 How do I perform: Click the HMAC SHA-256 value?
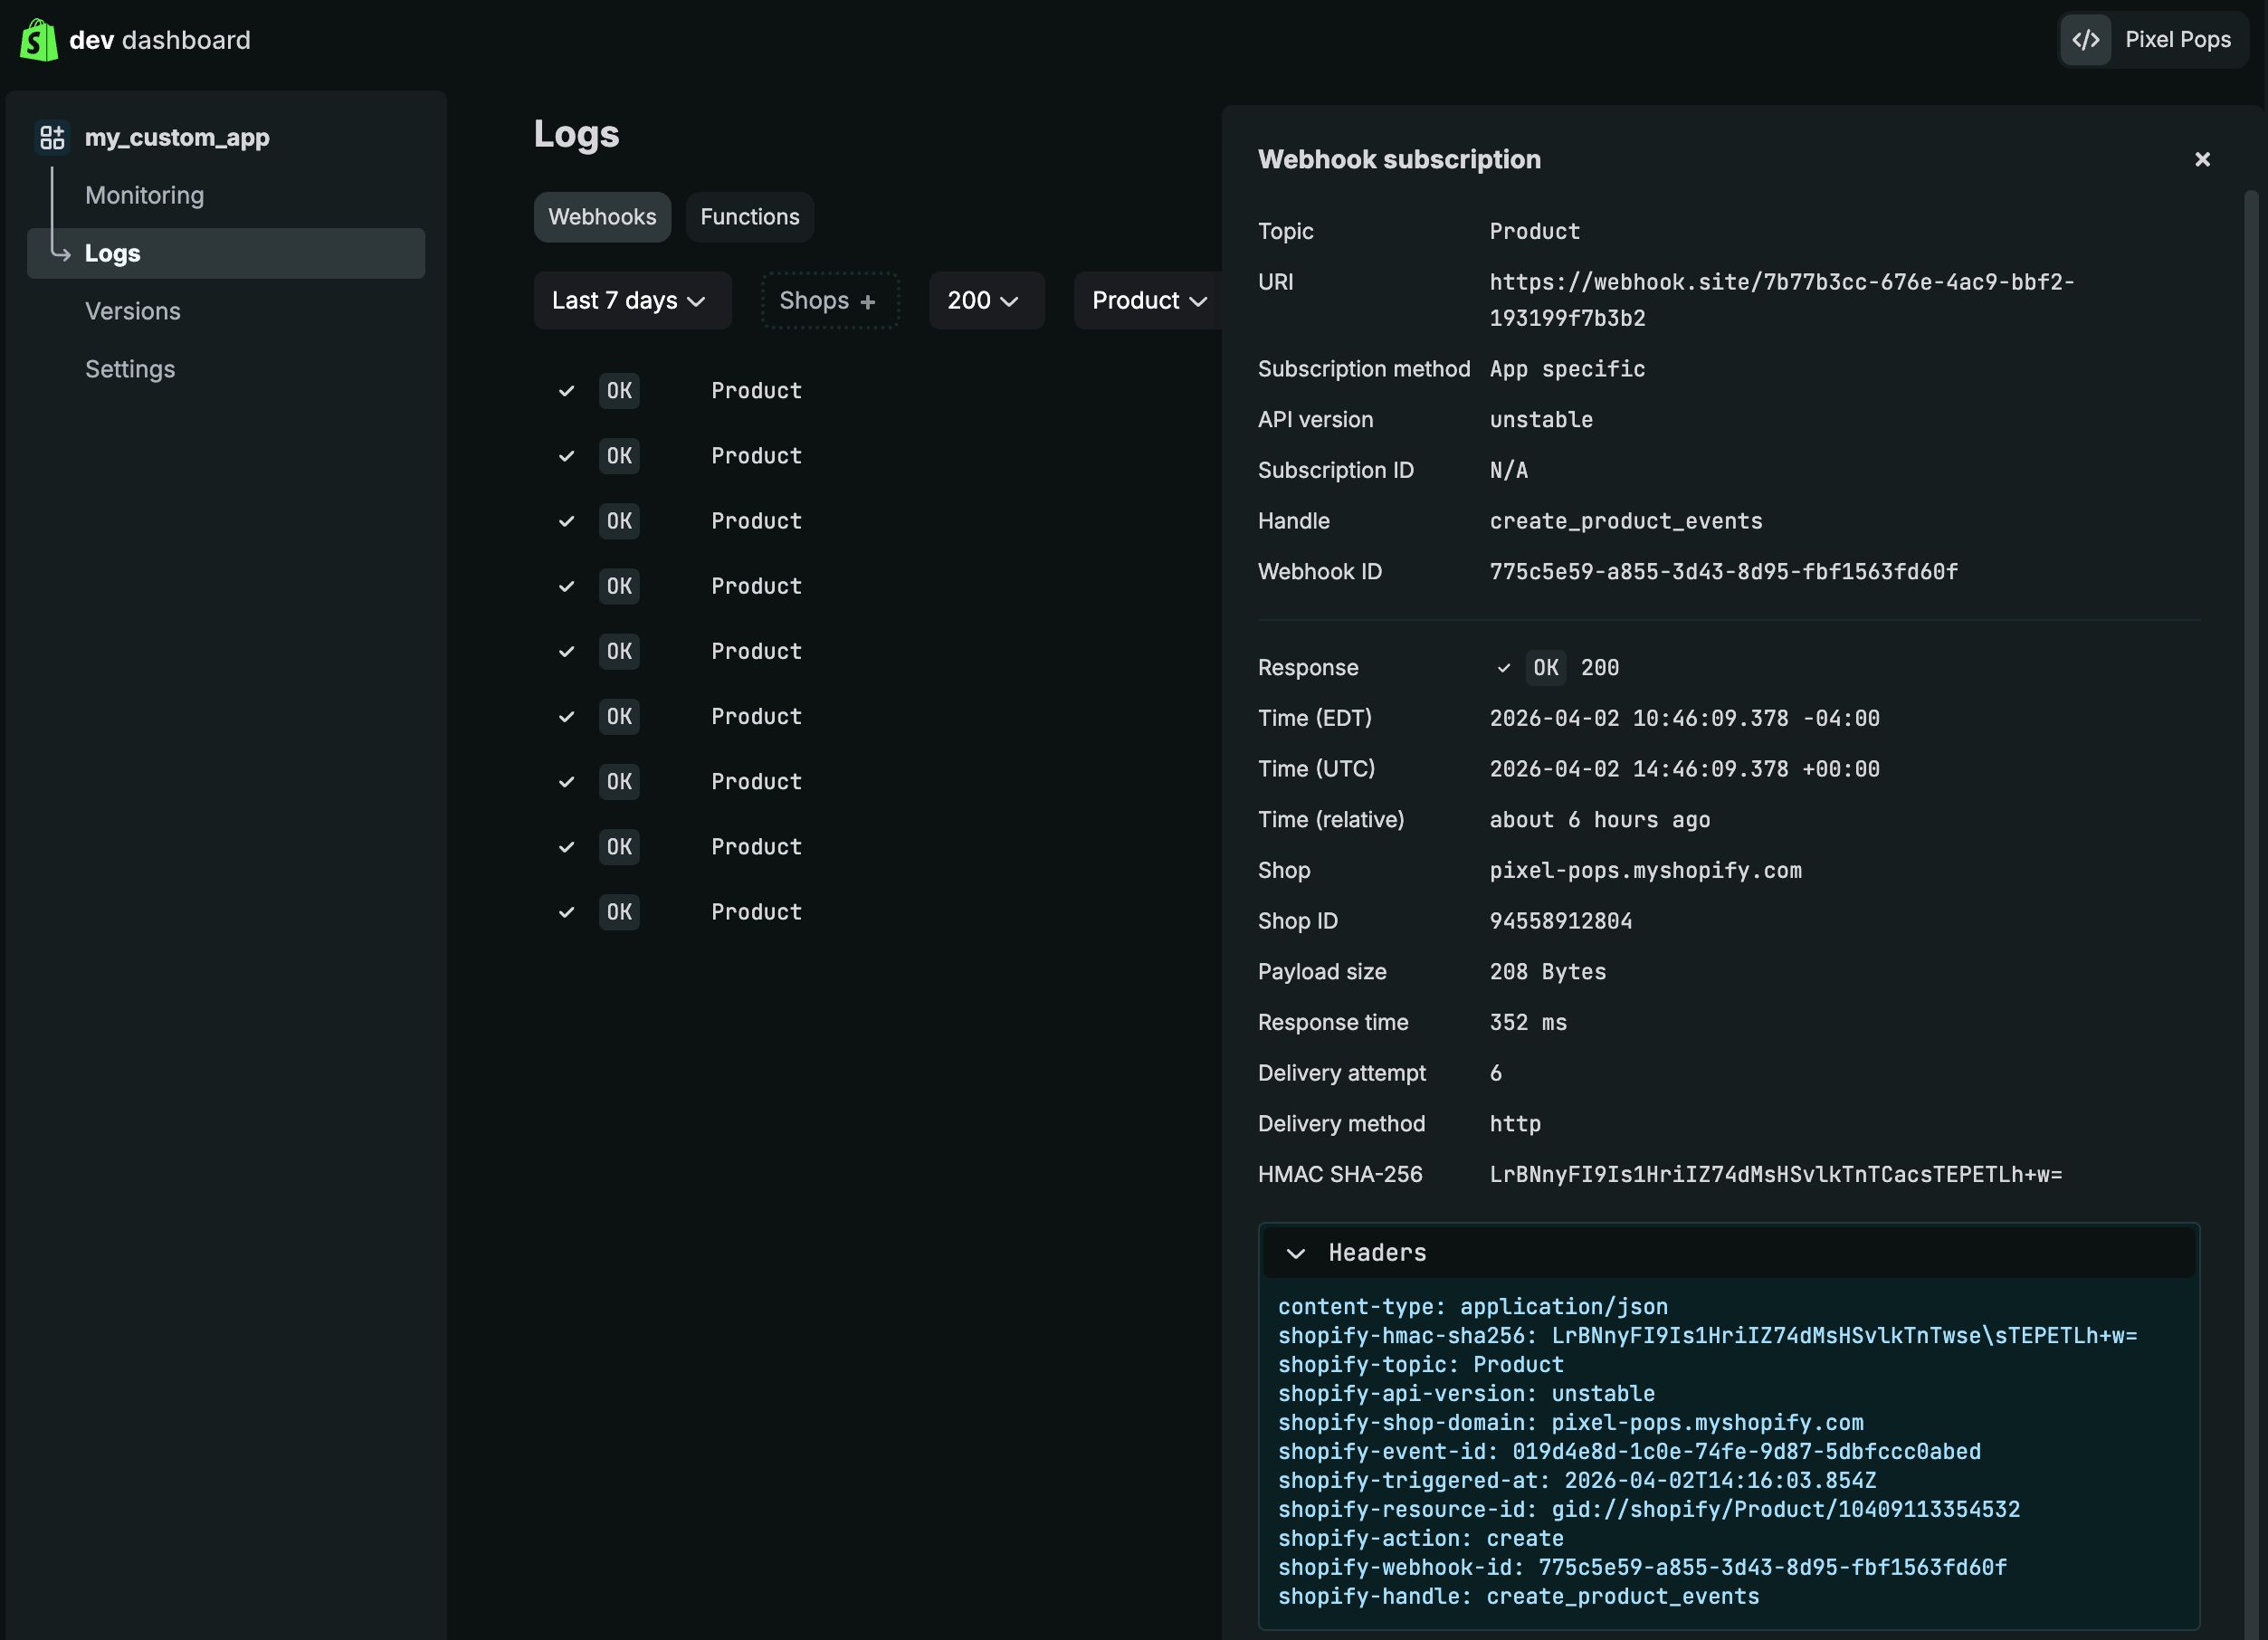(x=1776, y=1174)
